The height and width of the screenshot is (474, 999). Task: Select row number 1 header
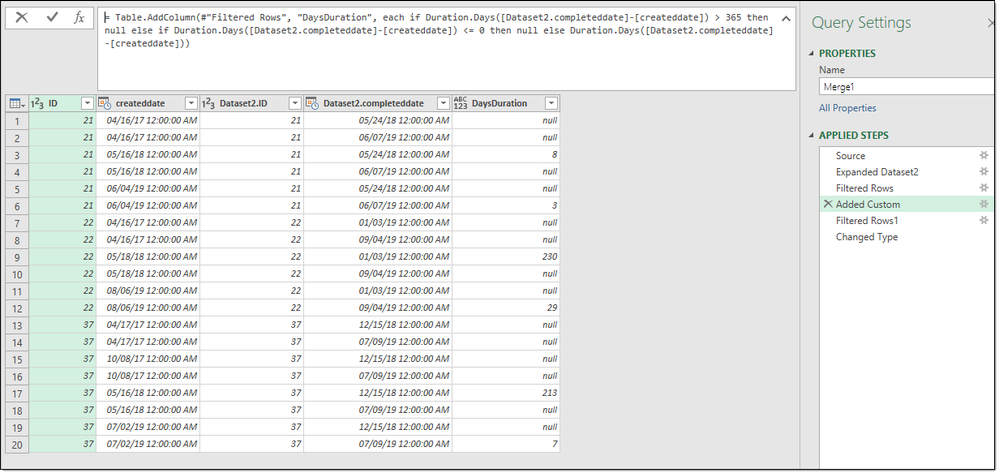[x=17, y=120]
